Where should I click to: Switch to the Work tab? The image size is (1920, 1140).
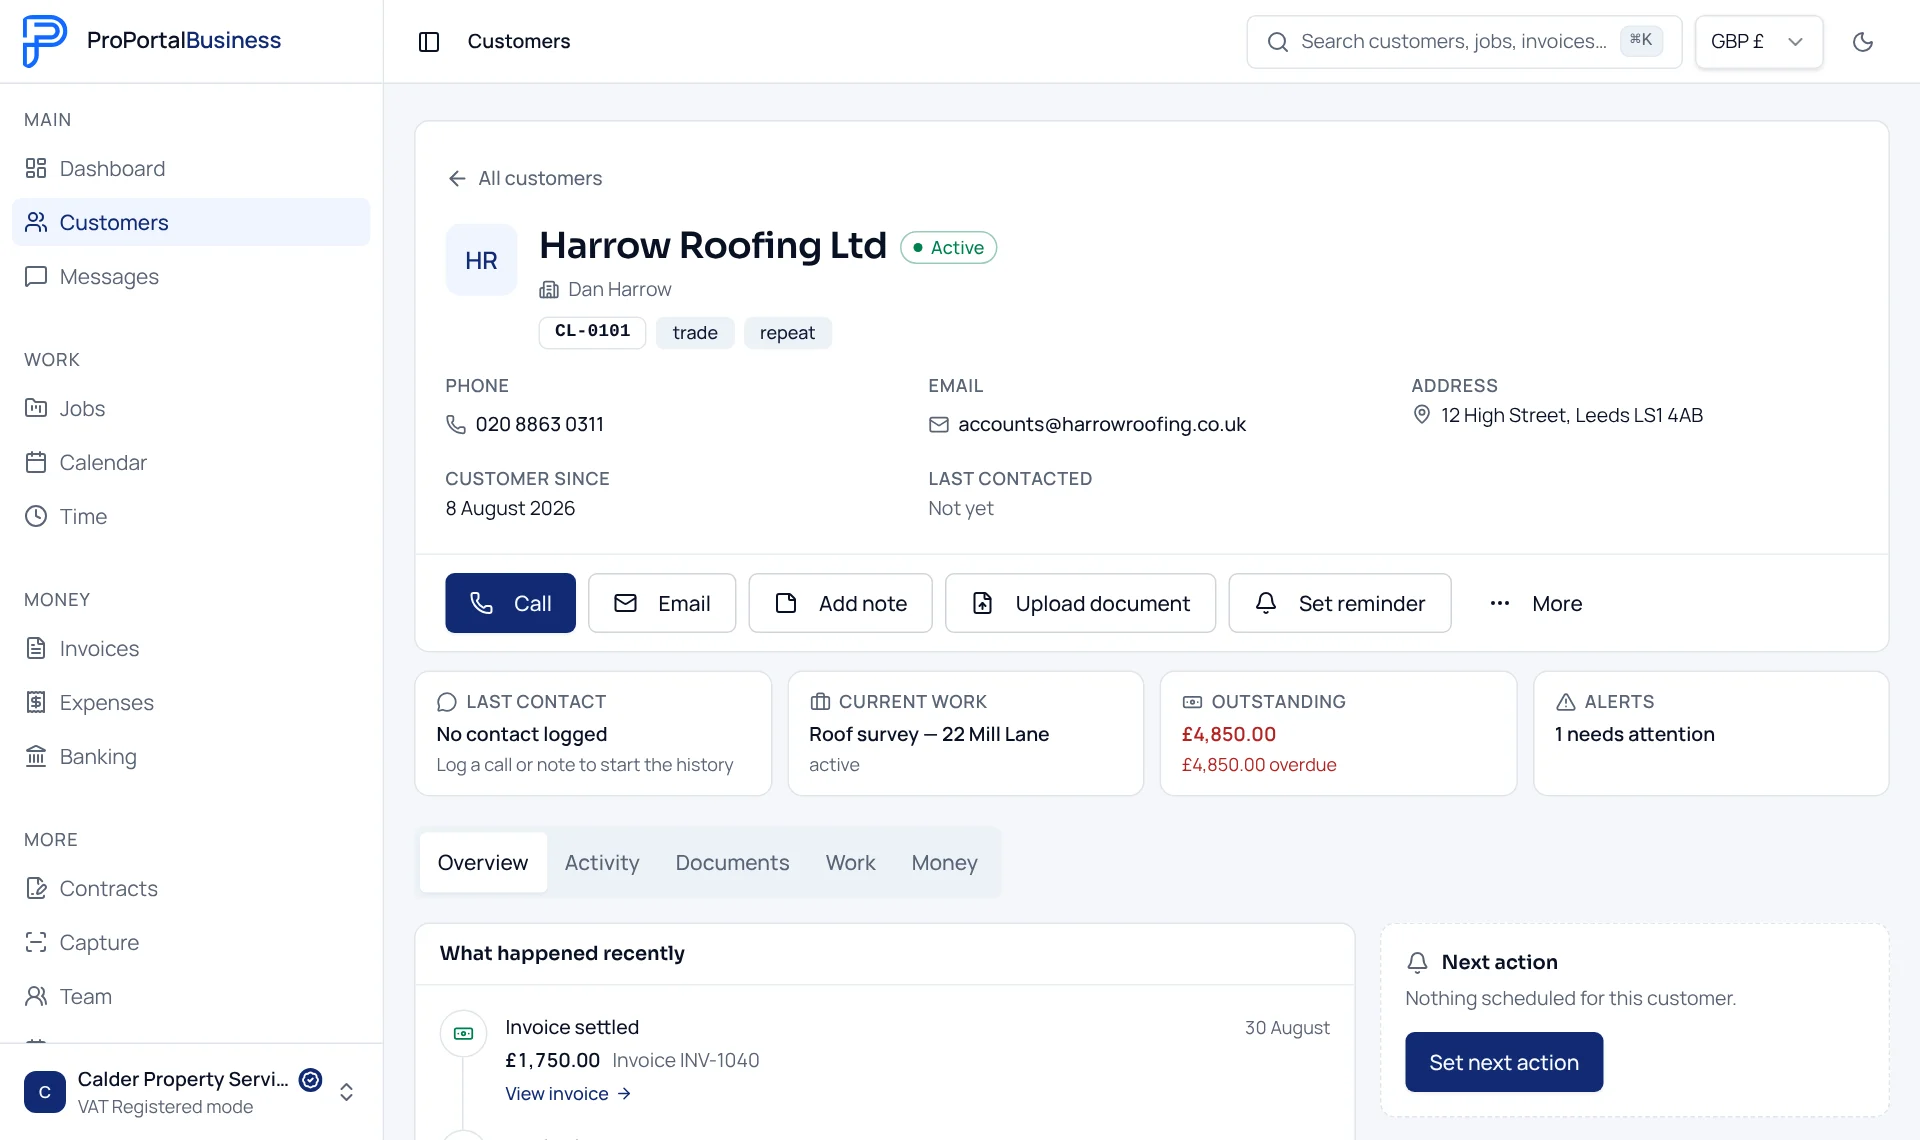(x=850, y=862)
